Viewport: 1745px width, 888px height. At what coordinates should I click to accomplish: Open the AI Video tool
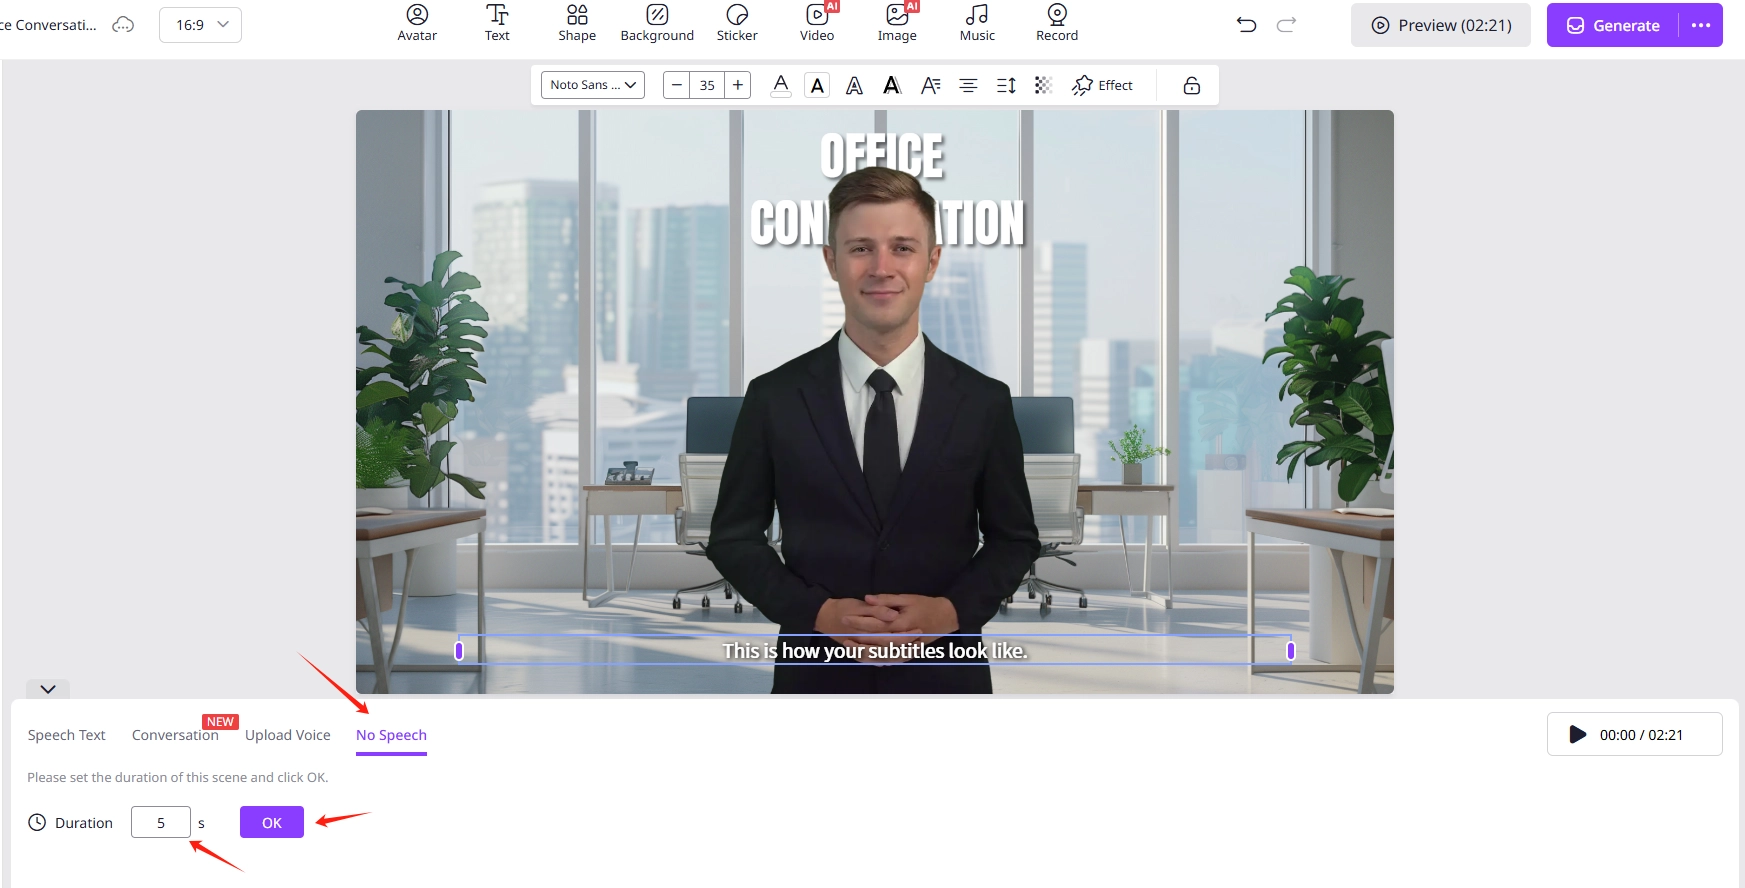pyautogui.click(x=817, y=23)
